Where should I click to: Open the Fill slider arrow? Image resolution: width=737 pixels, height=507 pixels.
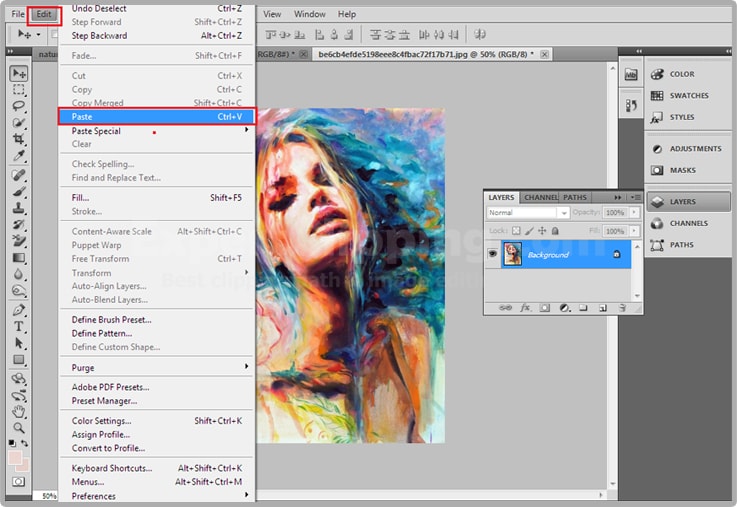634,231
